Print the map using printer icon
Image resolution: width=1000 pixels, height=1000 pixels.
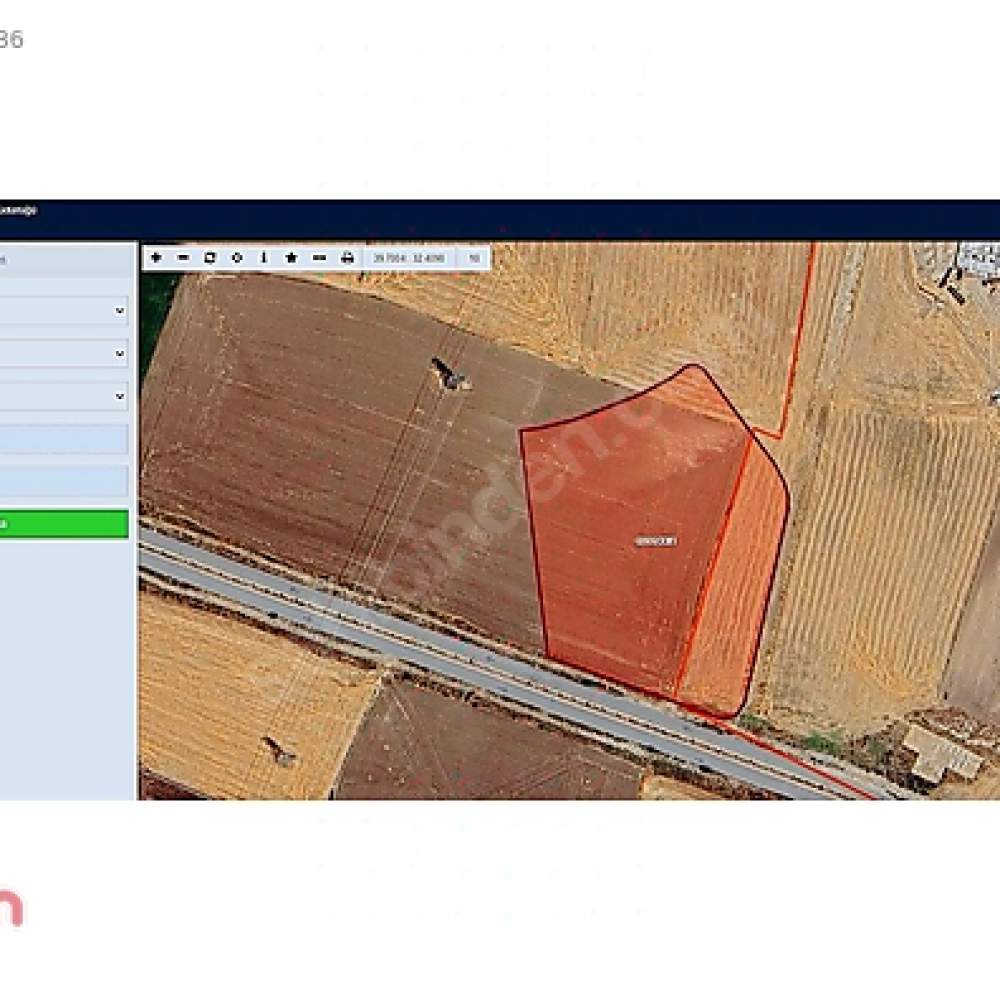click(347, 258)
